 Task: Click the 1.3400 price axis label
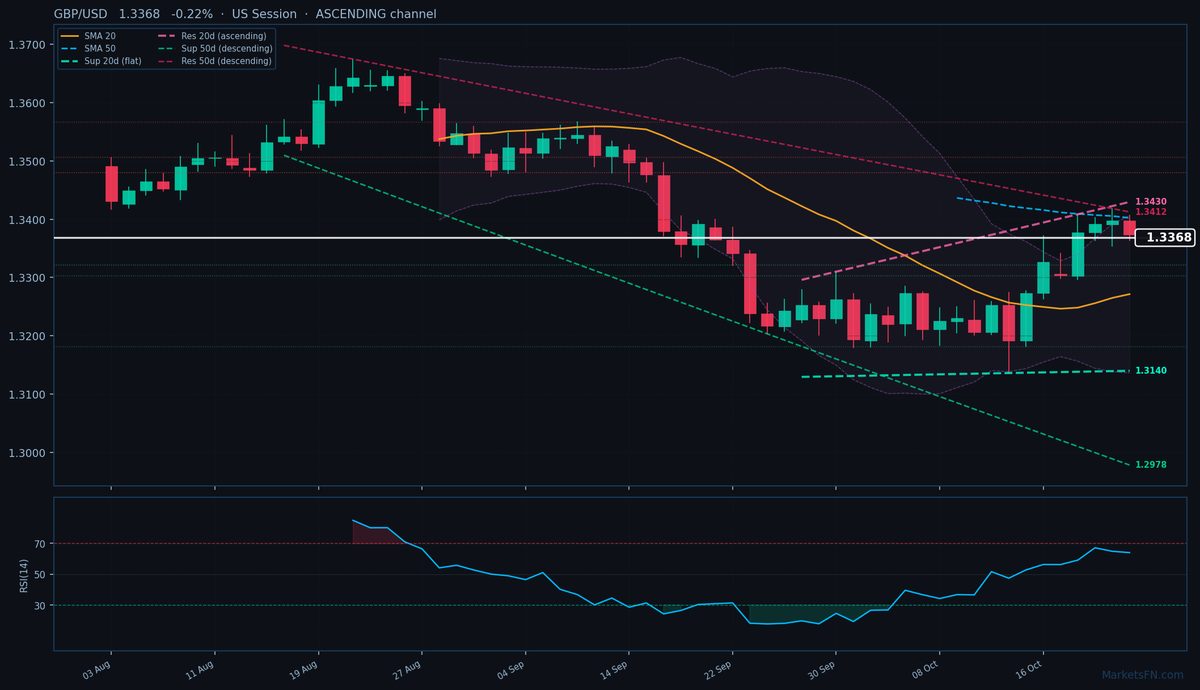26,220
